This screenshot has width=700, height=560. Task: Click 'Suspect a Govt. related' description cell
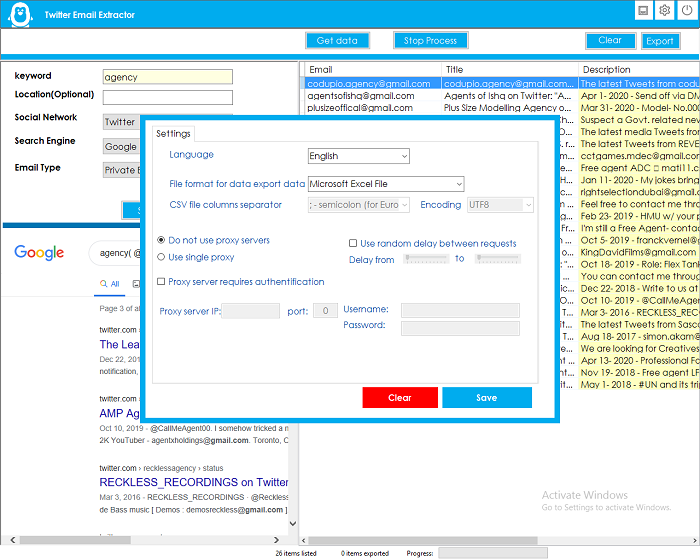(x=639, y=120)
